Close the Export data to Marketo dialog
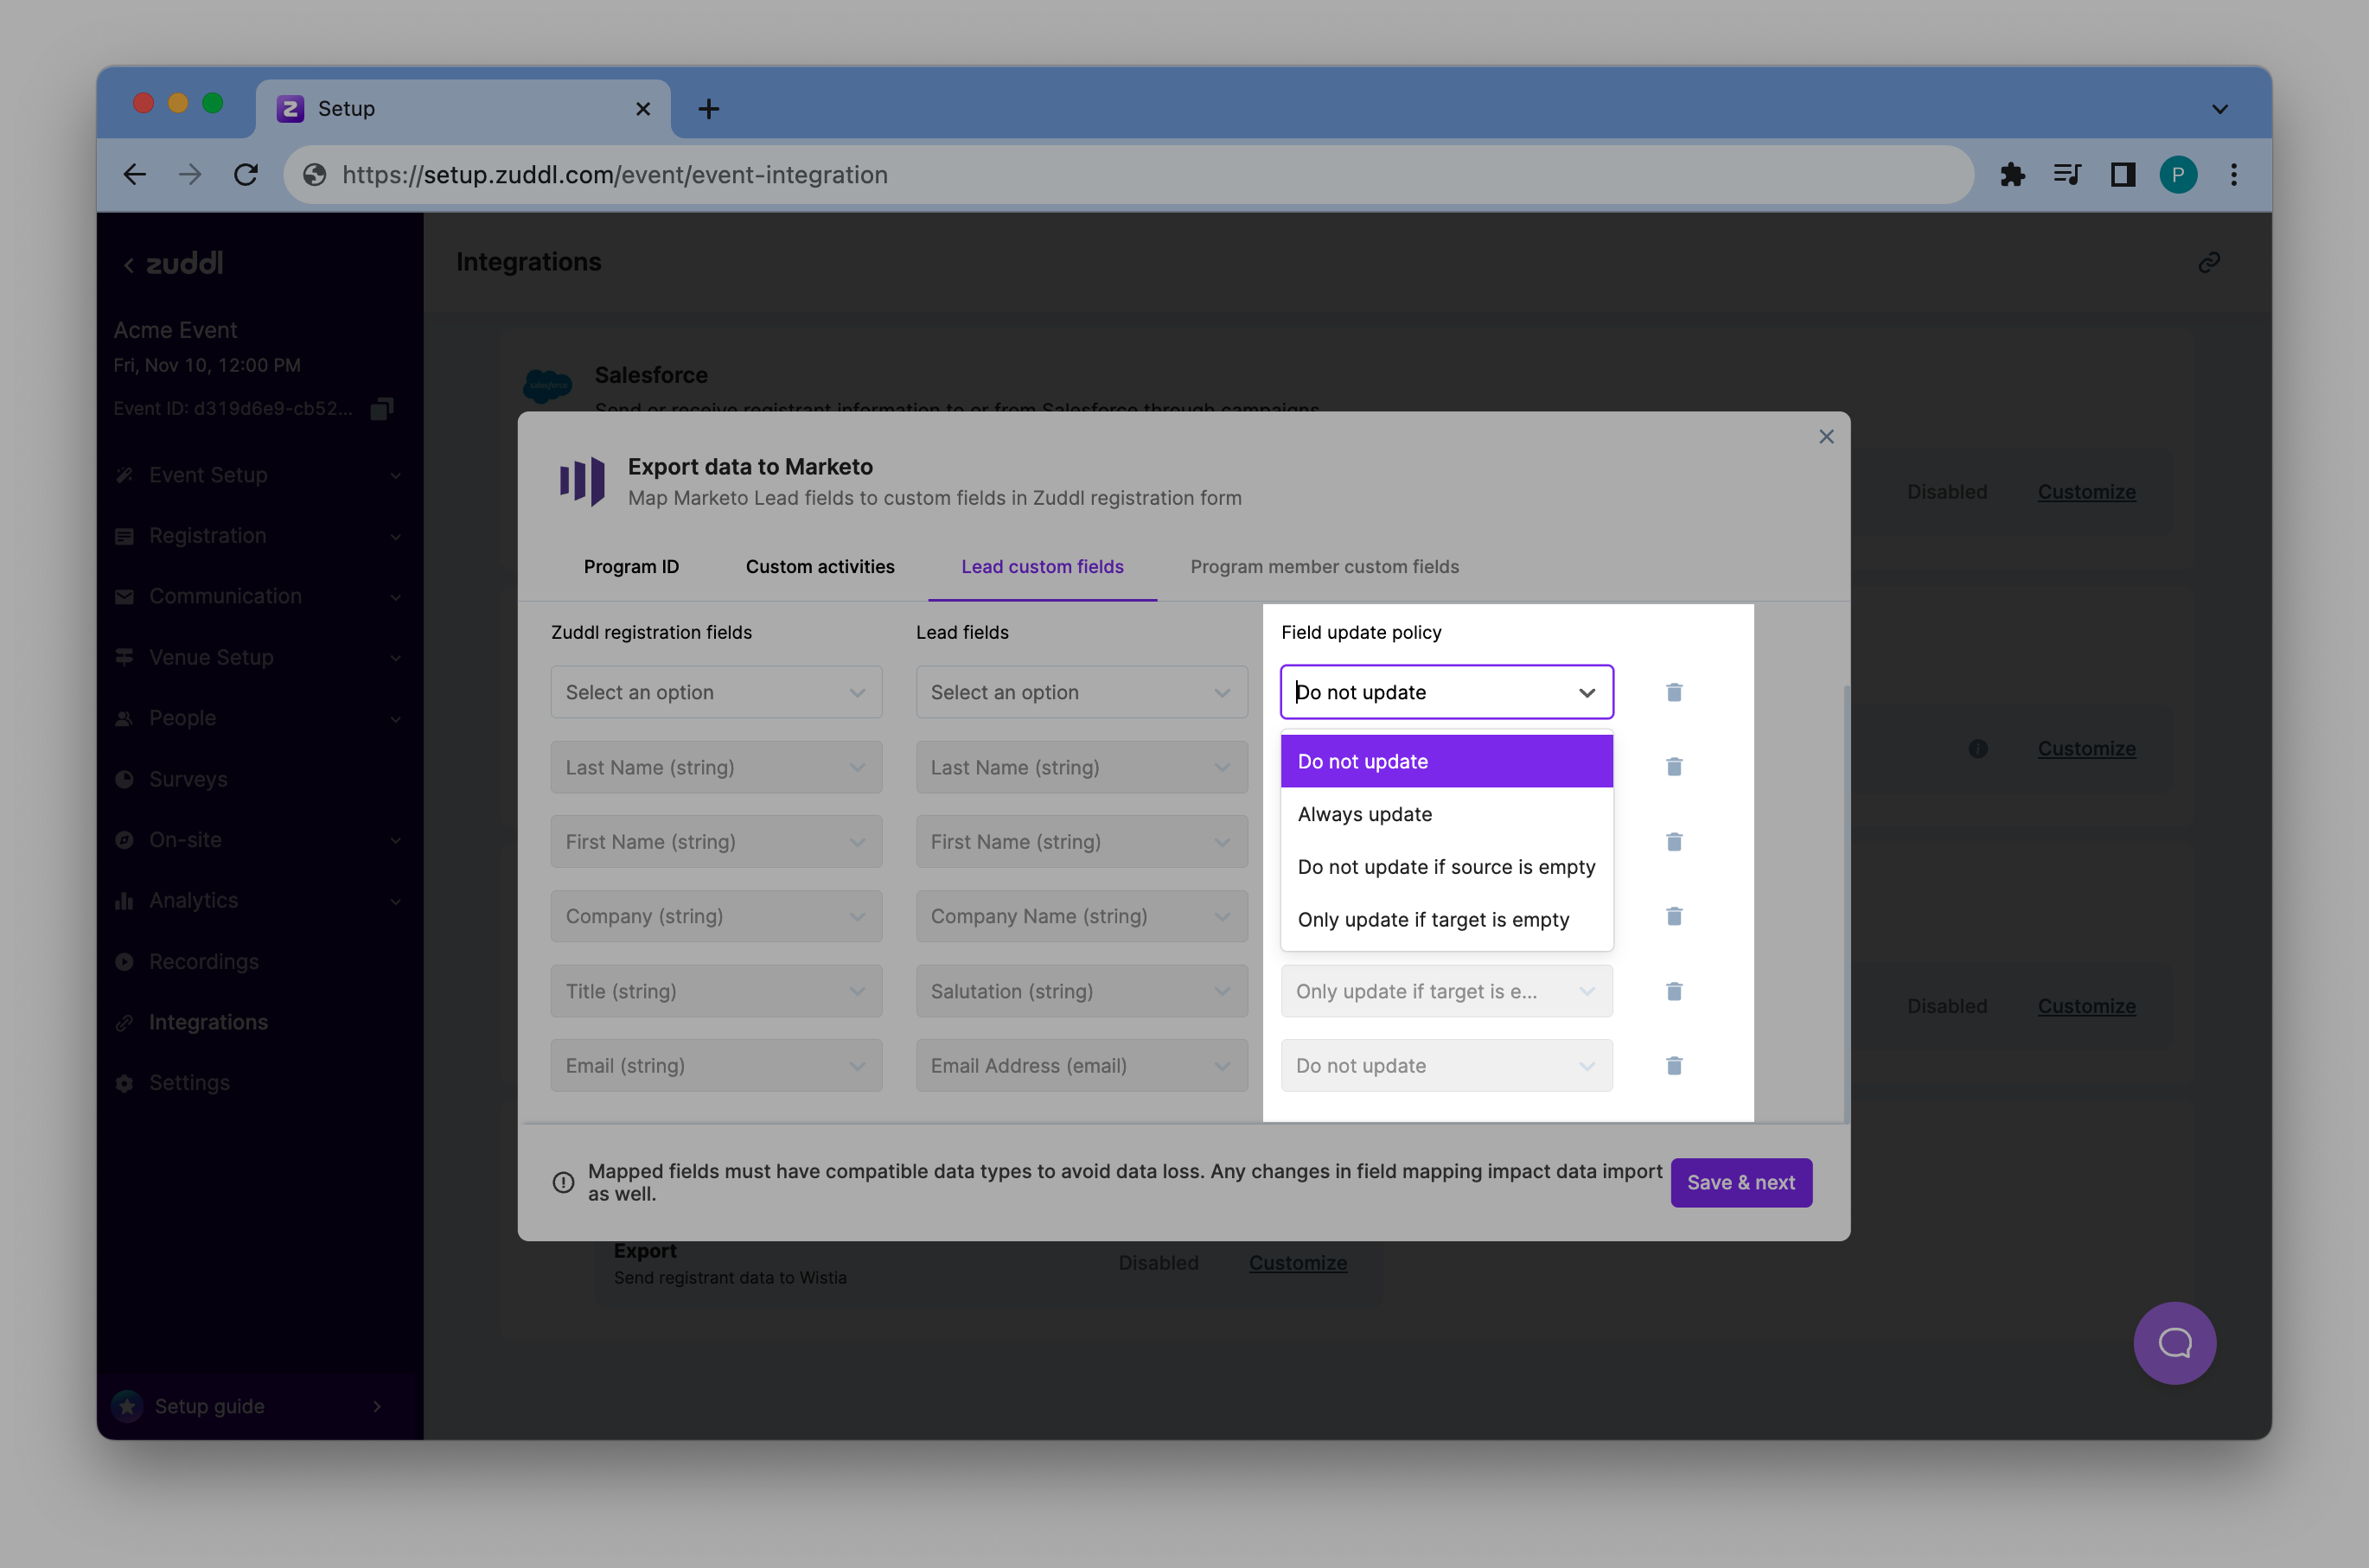Viewport: 2369px width, 1568px height. tap(1826, 437)
